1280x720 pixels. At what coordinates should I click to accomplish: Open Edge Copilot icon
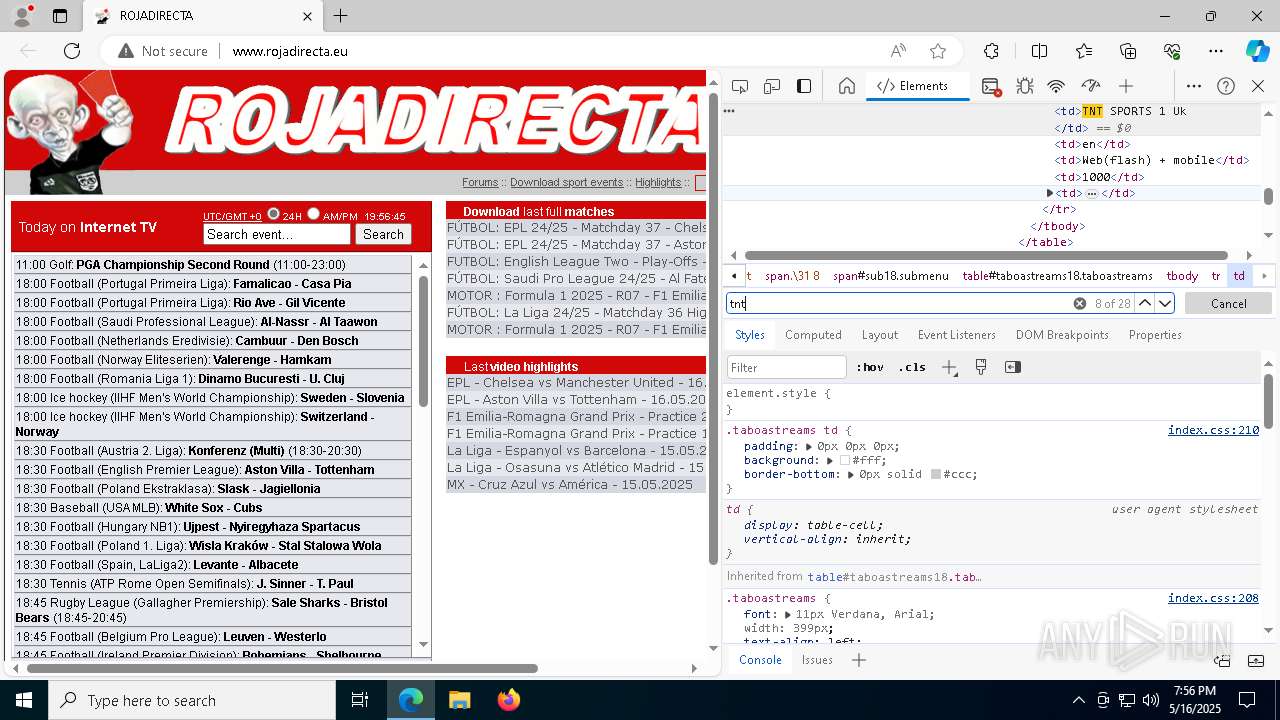(1258, 51)
